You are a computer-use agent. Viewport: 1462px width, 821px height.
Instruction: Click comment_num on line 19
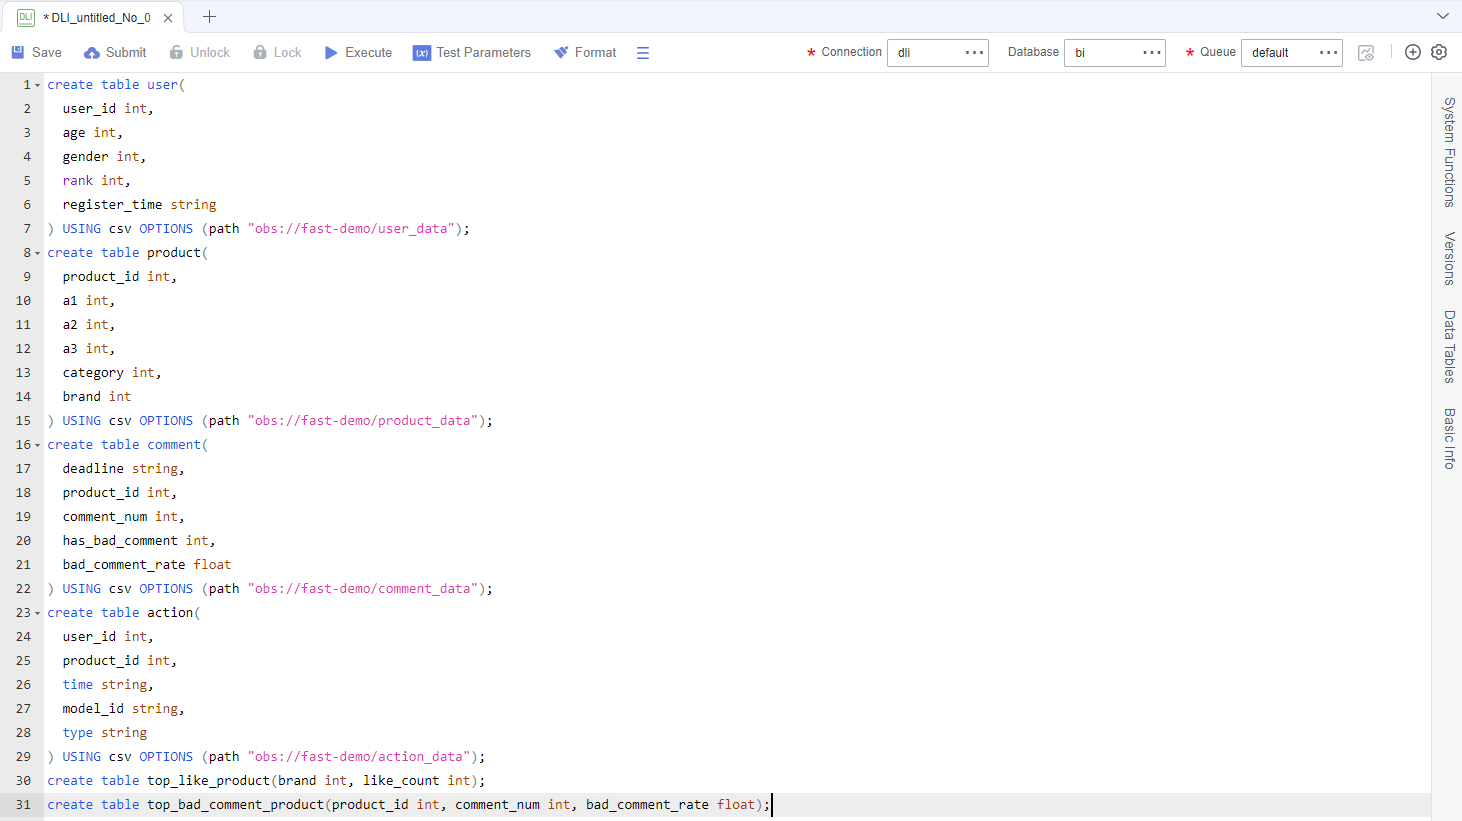tap(105, 517)
